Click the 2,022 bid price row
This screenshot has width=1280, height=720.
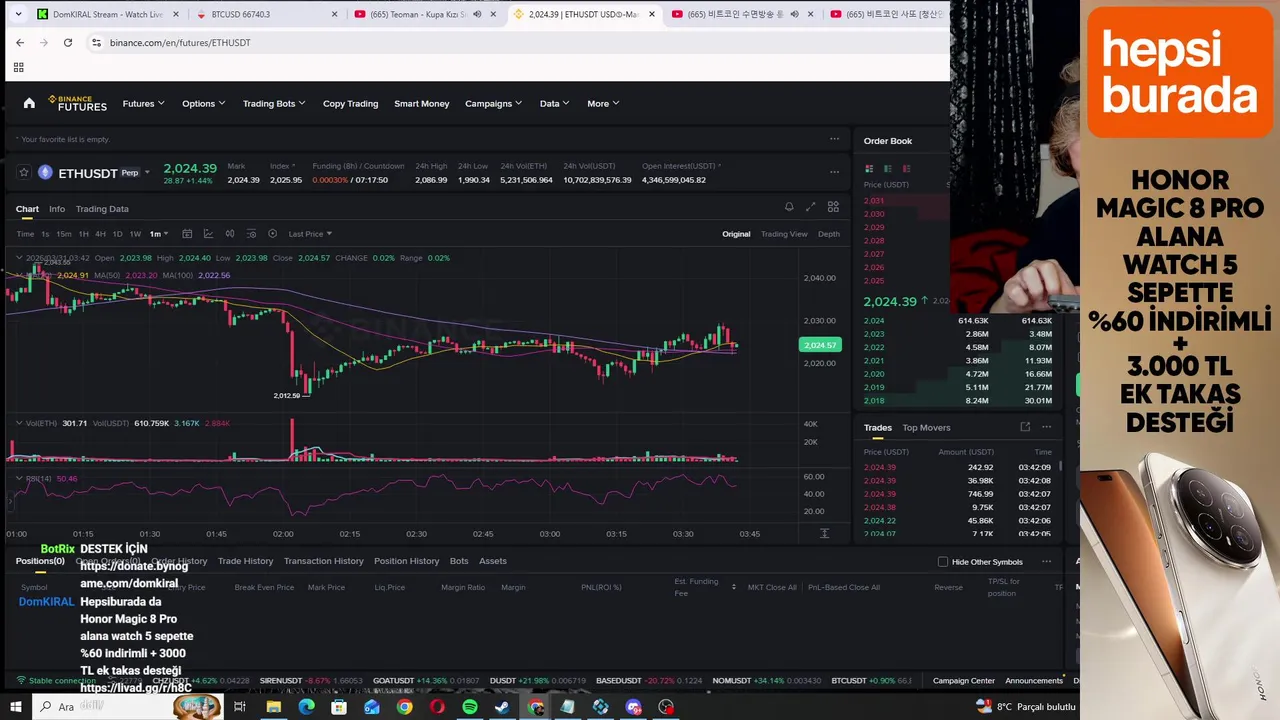pyautogui.click(x=958, y=347)
